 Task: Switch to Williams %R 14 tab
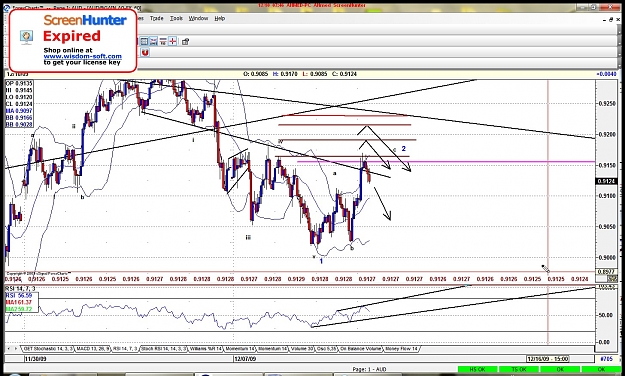[205, 348]
